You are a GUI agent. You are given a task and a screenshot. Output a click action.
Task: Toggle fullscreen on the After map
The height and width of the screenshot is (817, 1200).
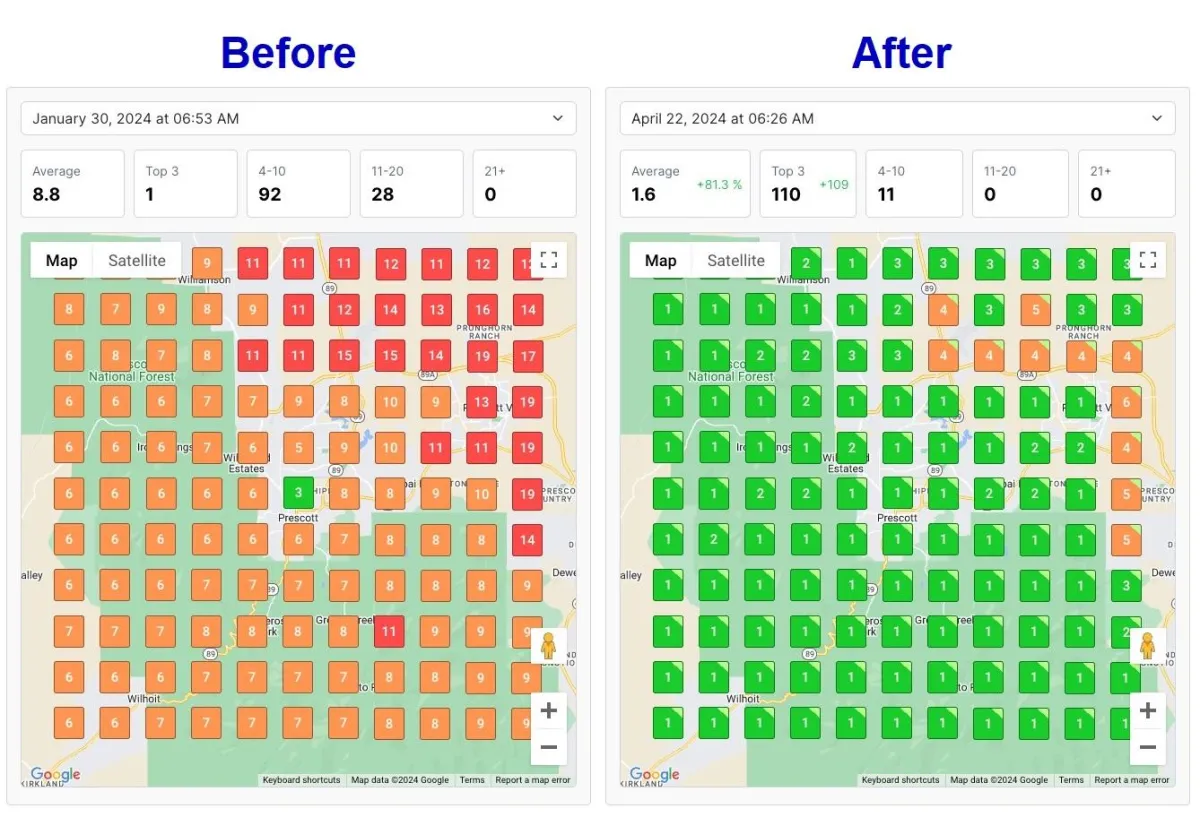coord(1148,260)
